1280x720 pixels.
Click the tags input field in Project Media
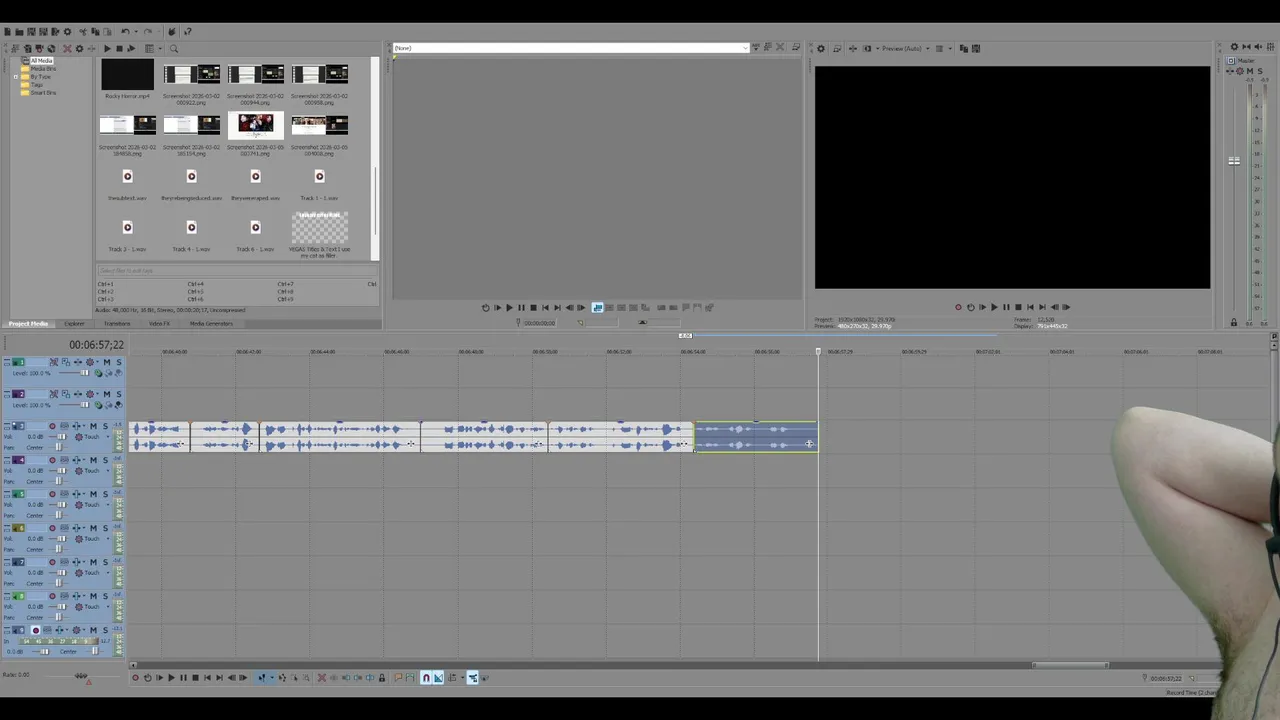pyautogui.click(x=237, y=271)
